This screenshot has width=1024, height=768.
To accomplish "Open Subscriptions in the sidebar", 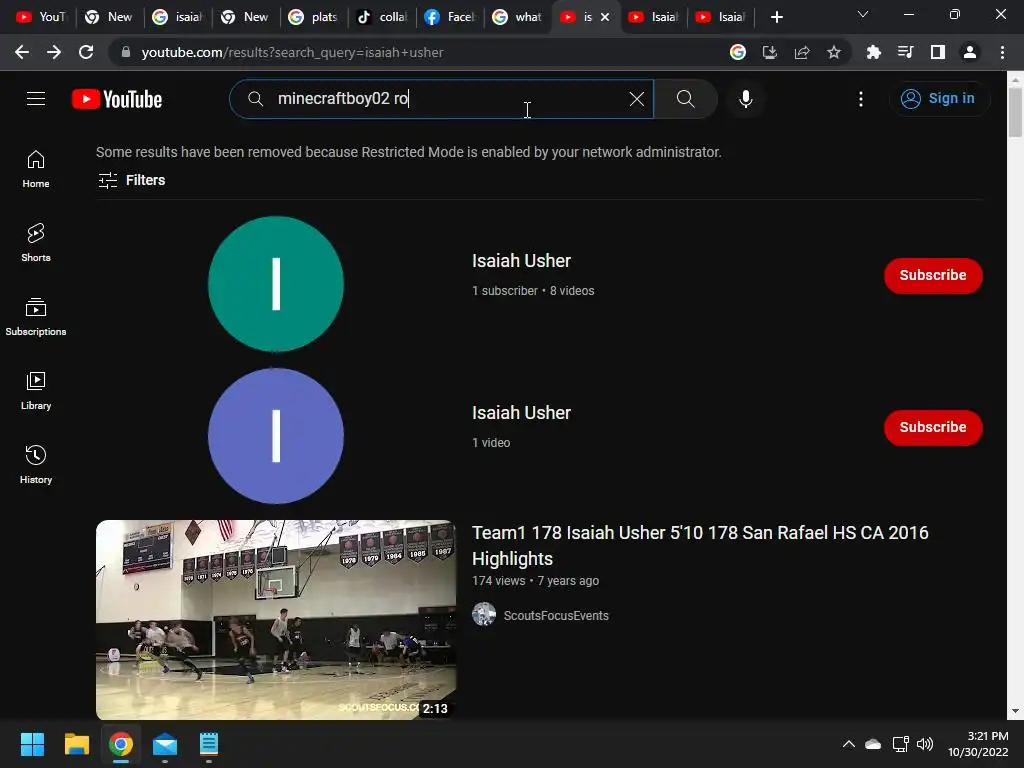I will tap(36, 317).
